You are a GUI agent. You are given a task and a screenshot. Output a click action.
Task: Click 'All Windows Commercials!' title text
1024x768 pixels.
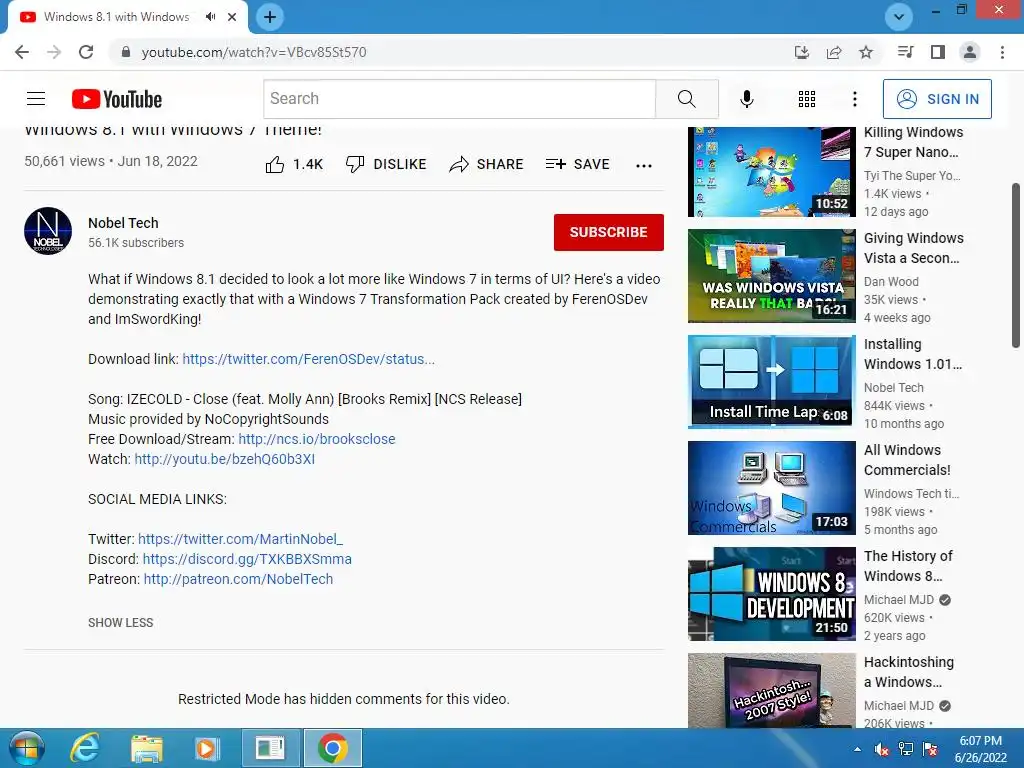[x=907, y=460]
